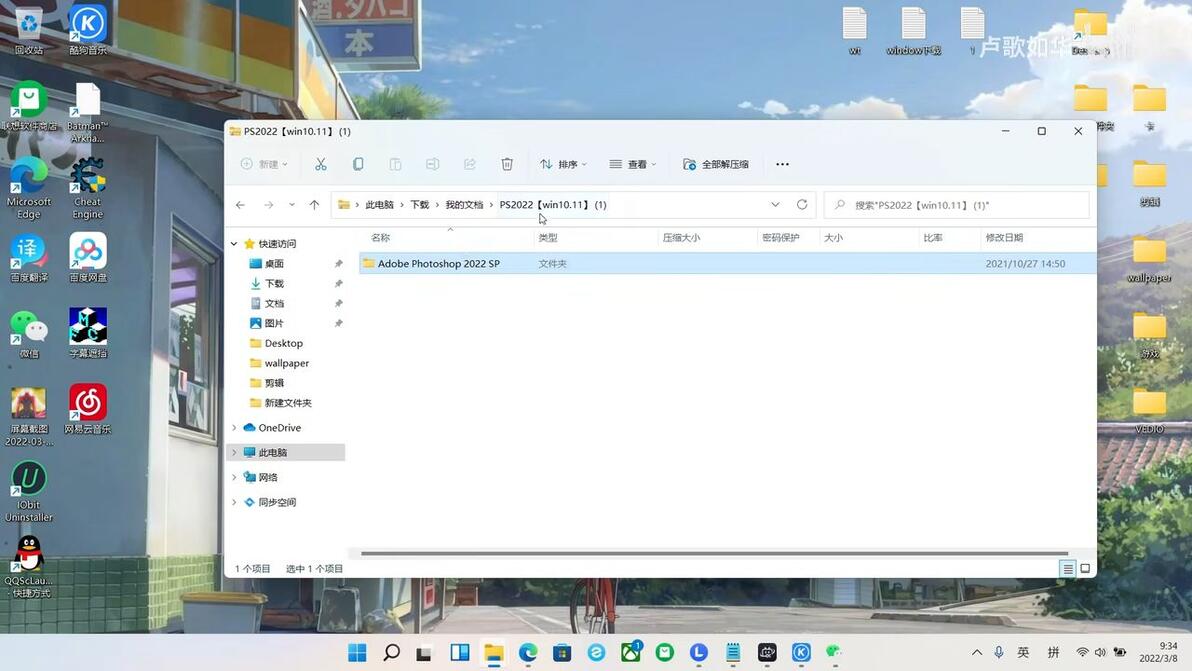This screenshot has height=671, width=1192.
Task: Refresh the current folder view
Action: [802, 204]
